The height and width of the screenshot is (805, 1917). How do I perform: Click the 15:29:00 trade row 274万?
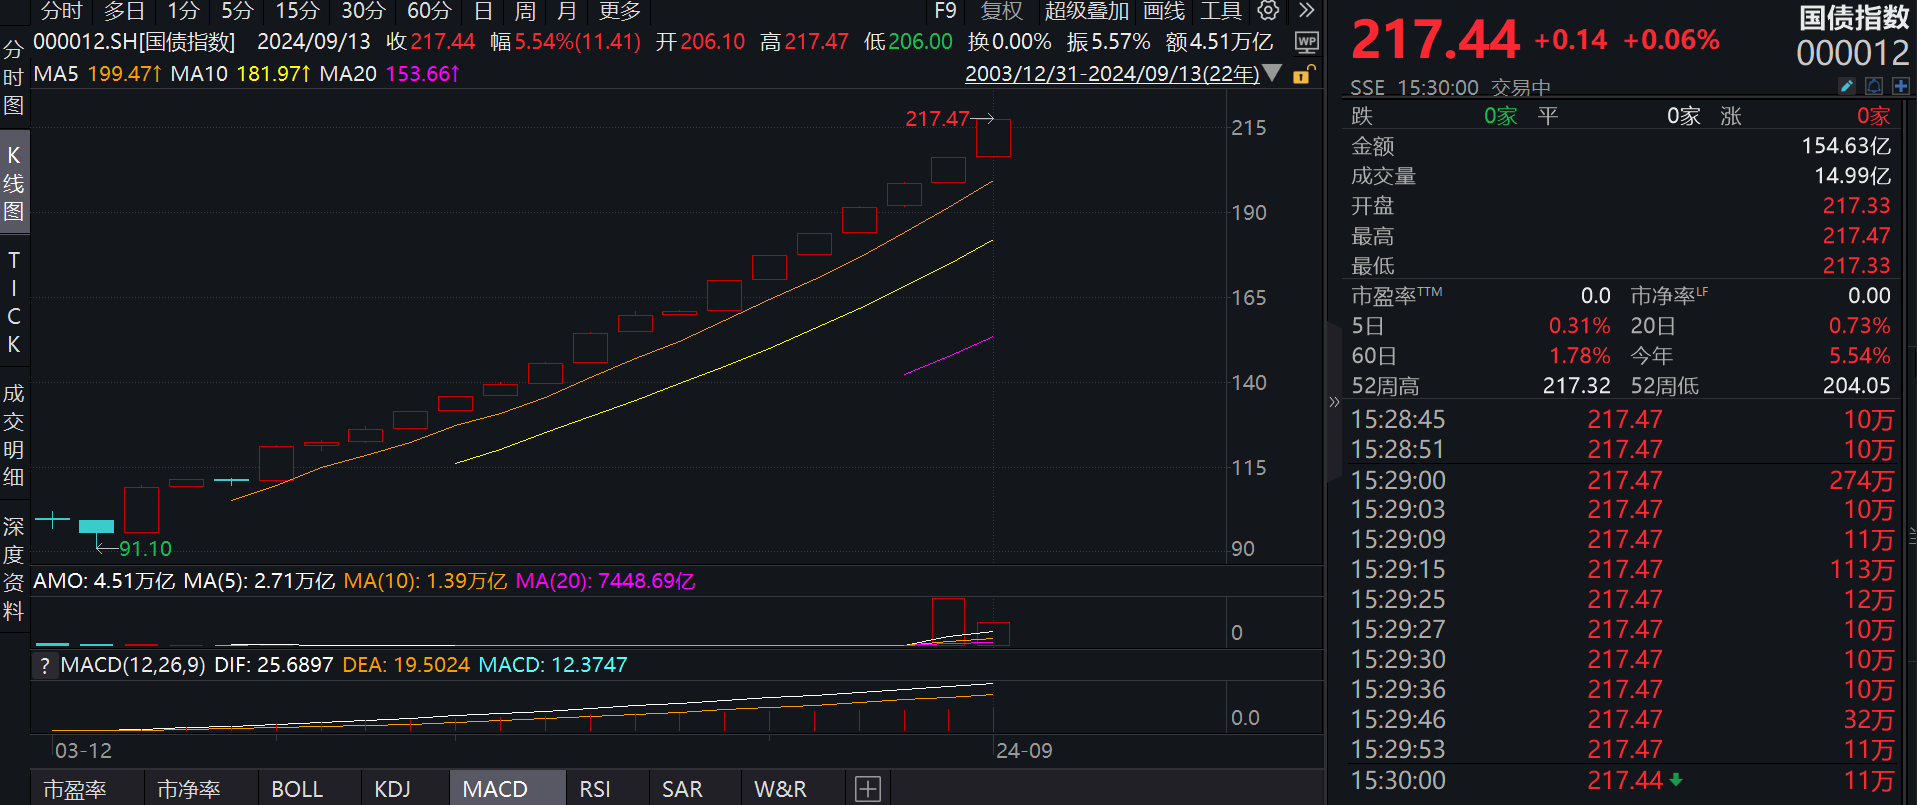tap(1622, 480)
